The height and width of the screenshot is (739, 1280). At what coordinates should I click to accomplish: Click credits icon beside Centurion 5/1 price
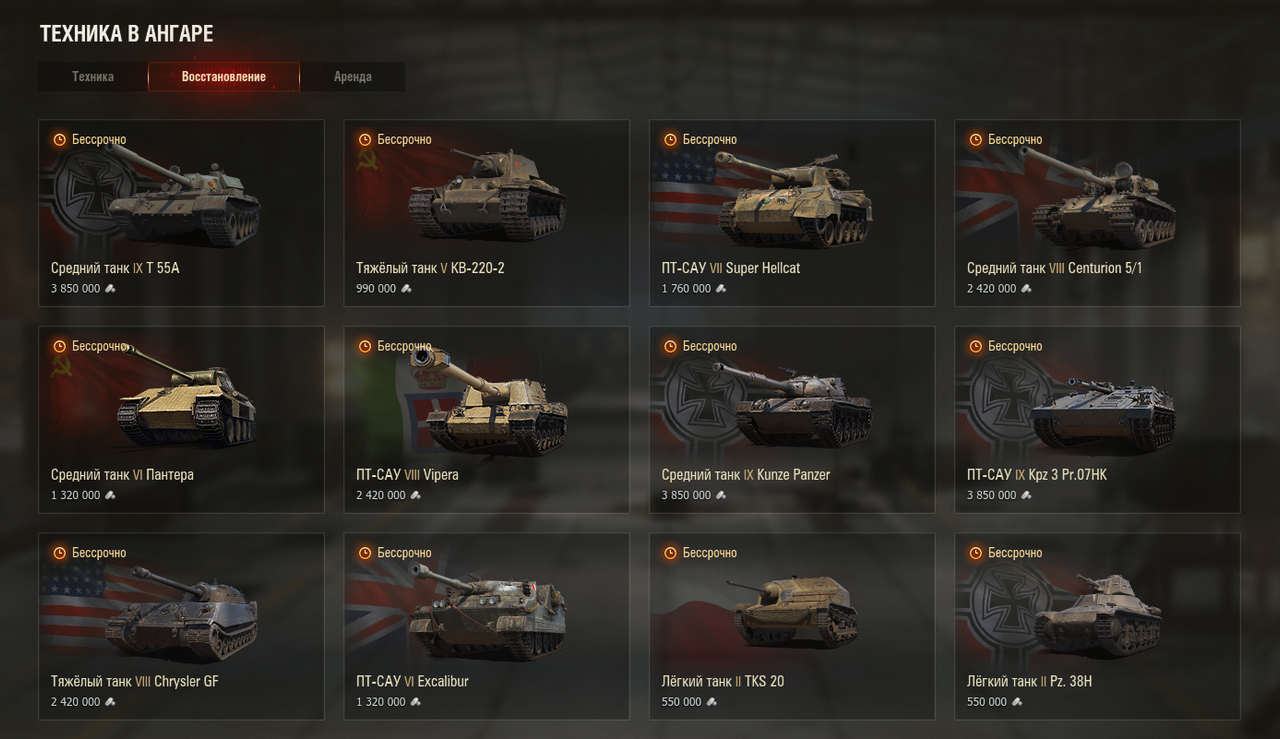pyautogui.click(x=1026, y=289)
